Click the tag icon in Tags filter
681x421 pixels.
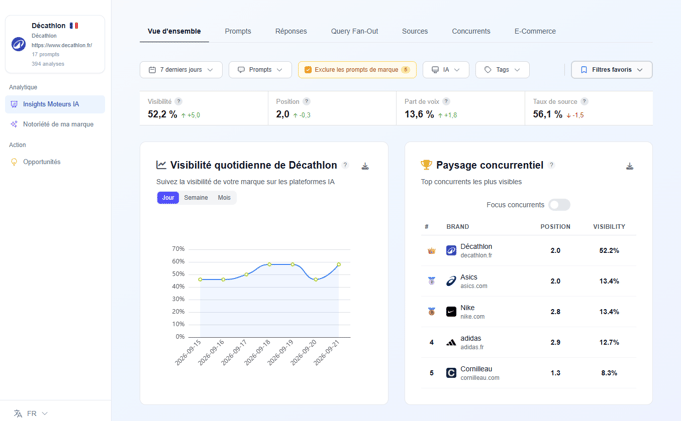488,70
